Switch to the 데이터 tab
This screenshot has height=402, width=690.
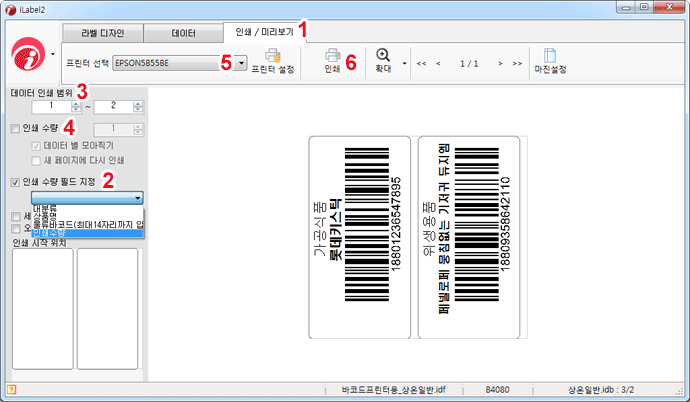tap(184, 33)
